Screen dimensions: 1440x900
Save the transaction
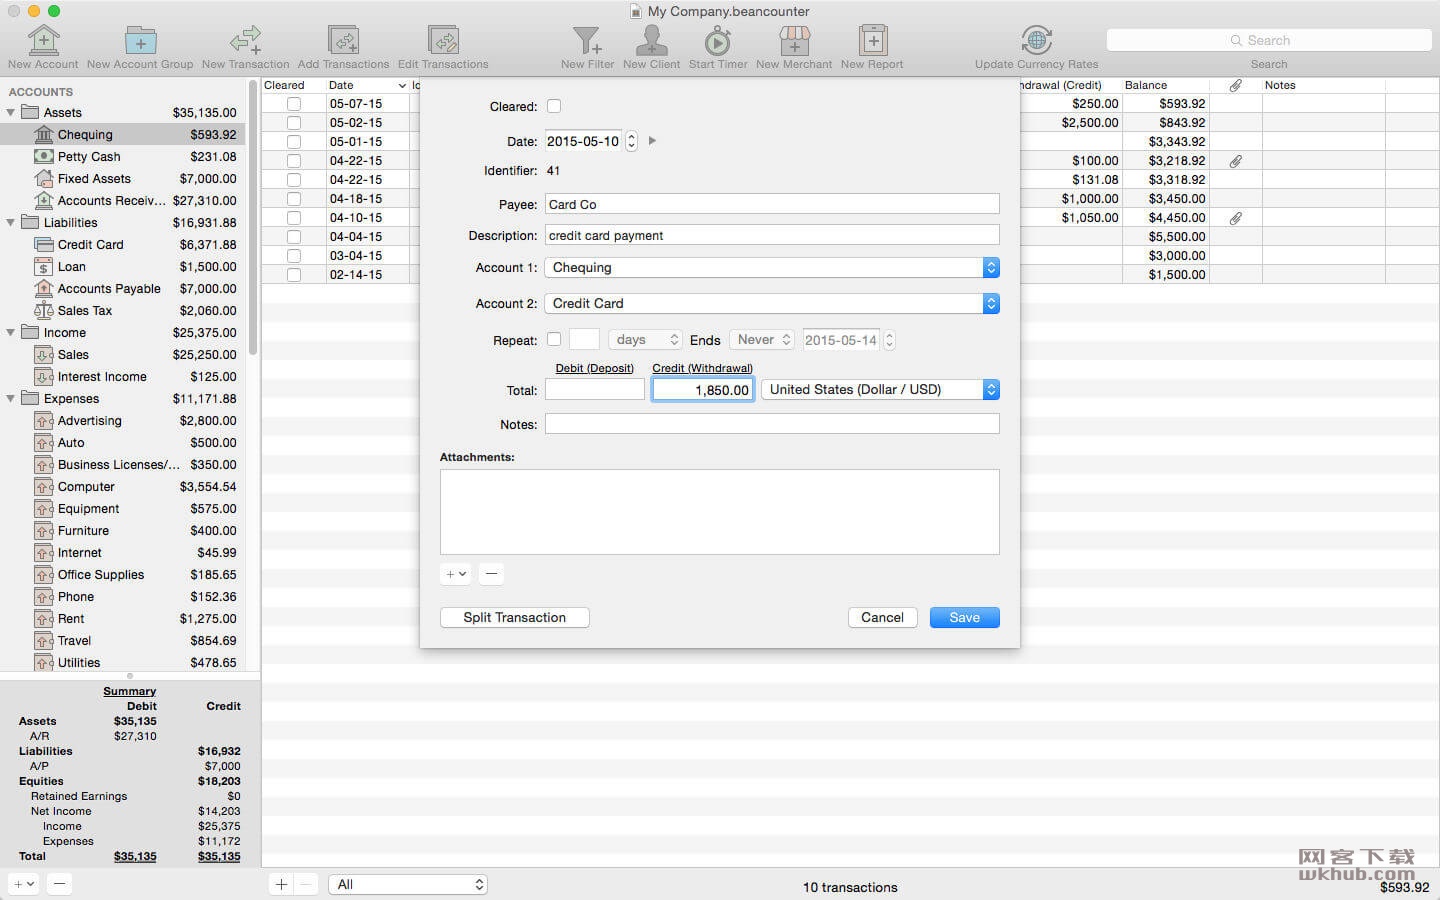pyautogui.click(x=964, y=617)
